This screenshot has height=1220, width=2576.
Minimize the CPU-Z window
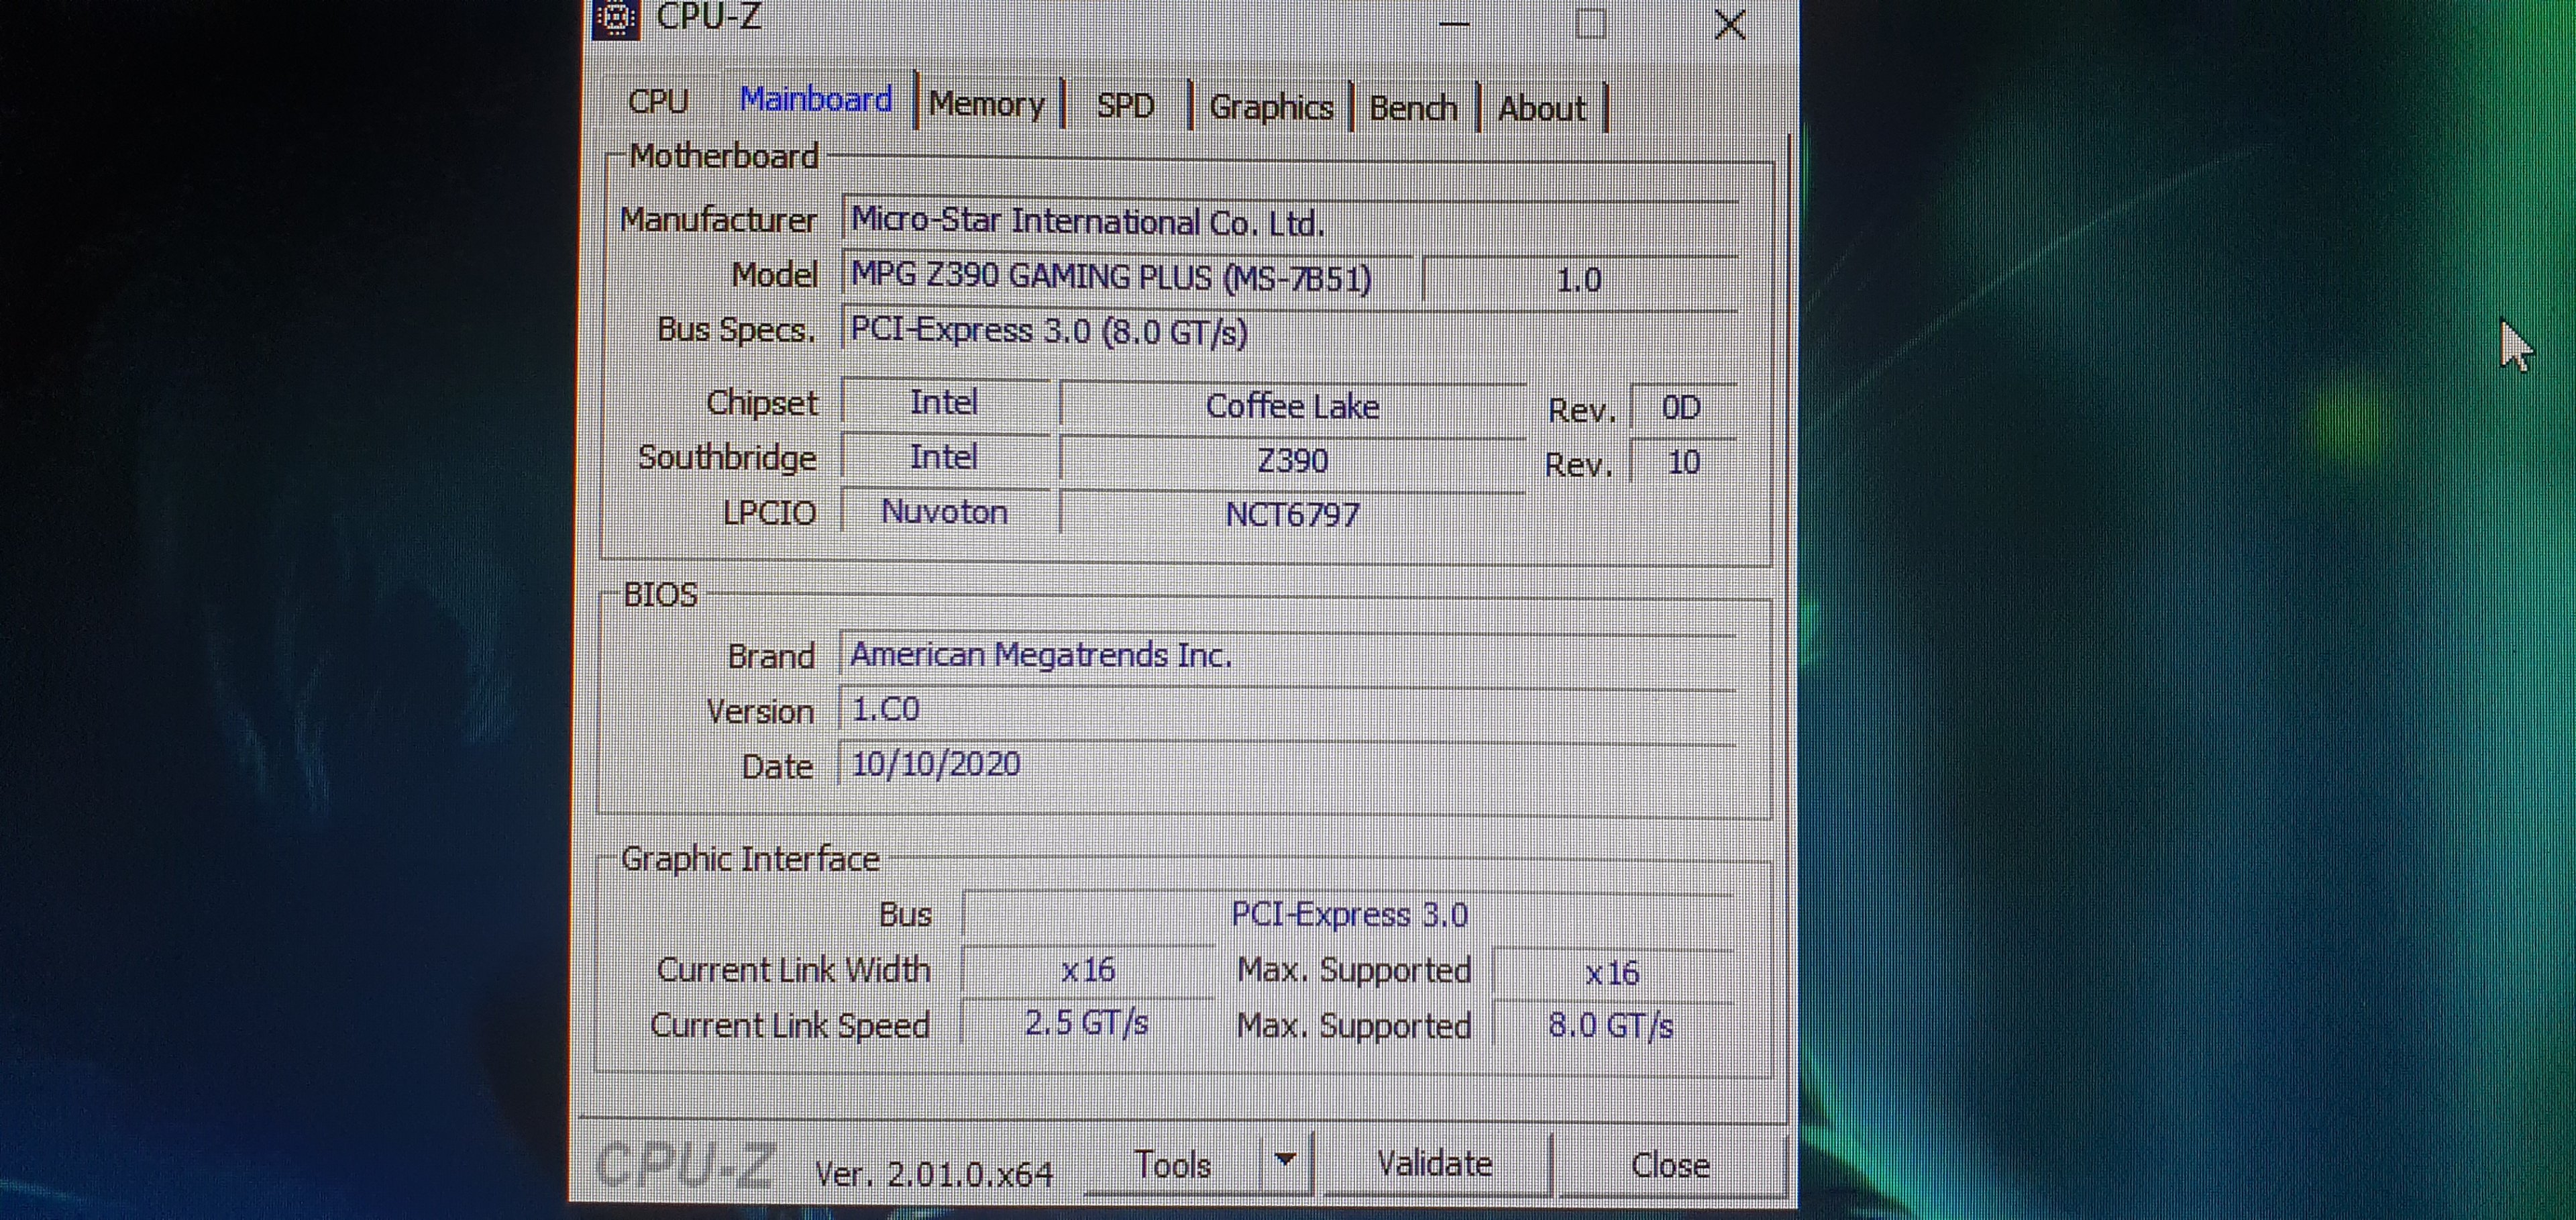pos(1453,23)
